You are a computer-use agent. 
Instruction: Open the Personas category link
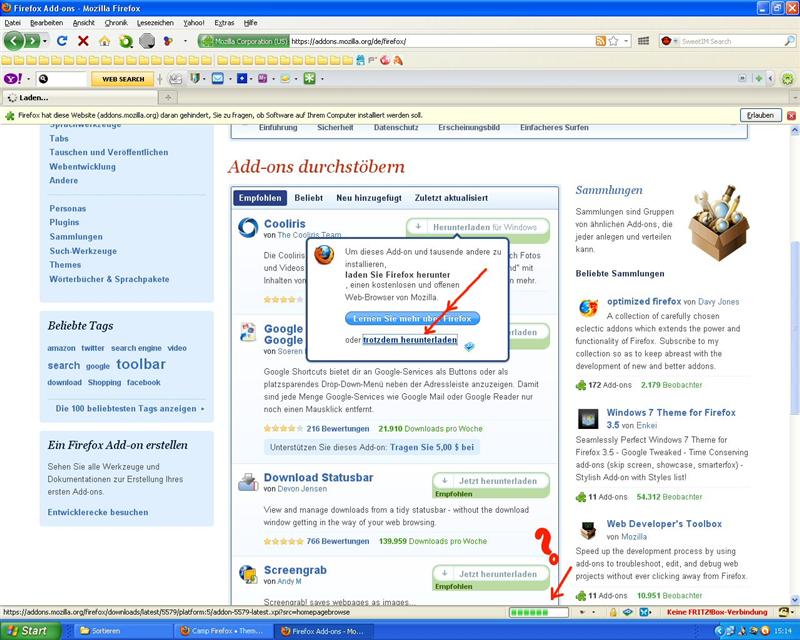tap(68, 208)
